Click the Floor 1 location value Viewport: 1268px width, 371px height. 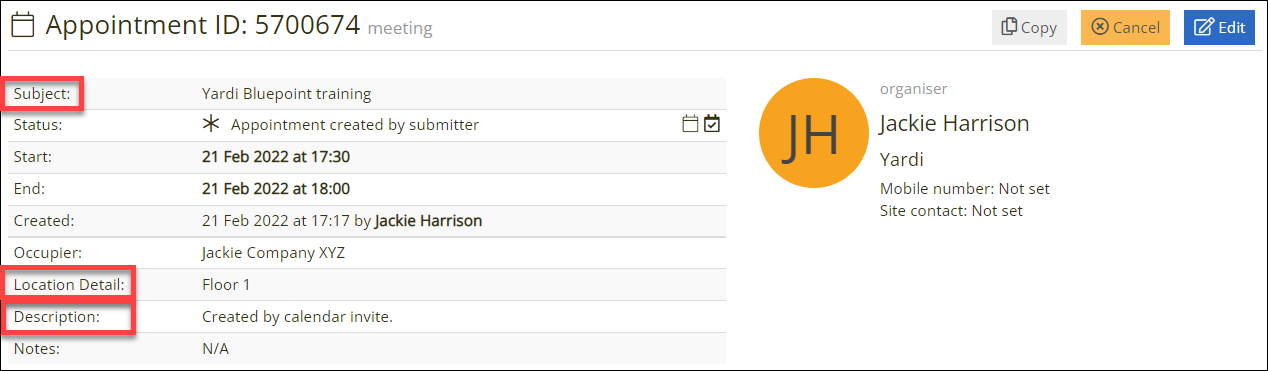[226, 285]
